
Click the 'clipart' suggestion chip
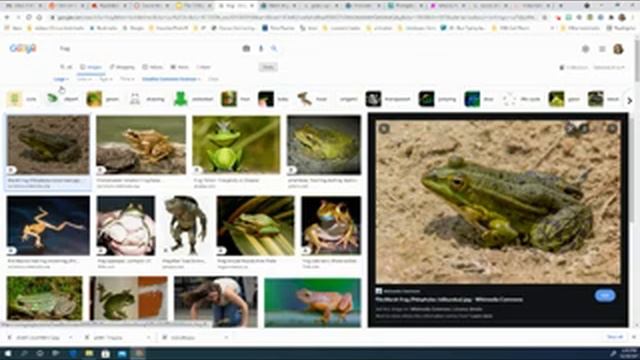(x=62, y=99)
